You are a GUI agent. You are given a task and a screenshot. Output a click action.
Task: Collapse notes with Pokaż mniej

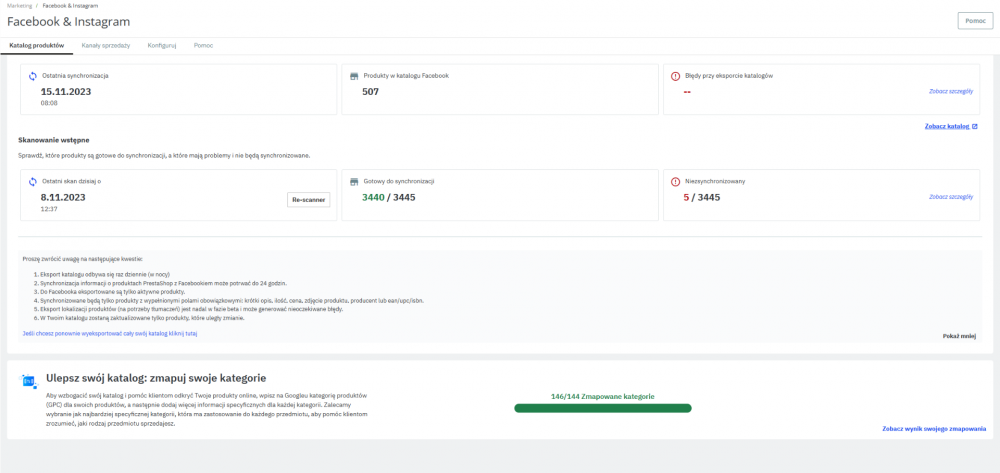pos(959,337)
